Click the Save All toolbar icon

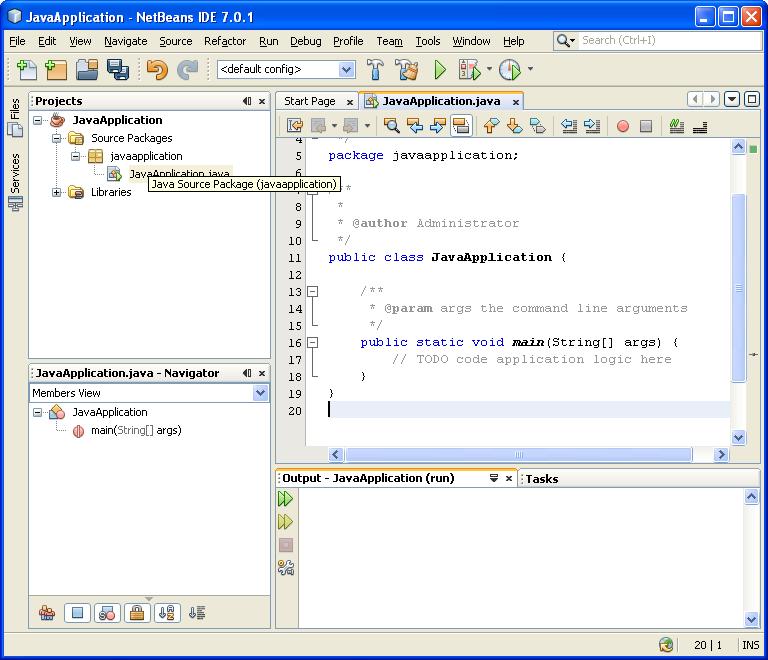click(x=118, y=70)
